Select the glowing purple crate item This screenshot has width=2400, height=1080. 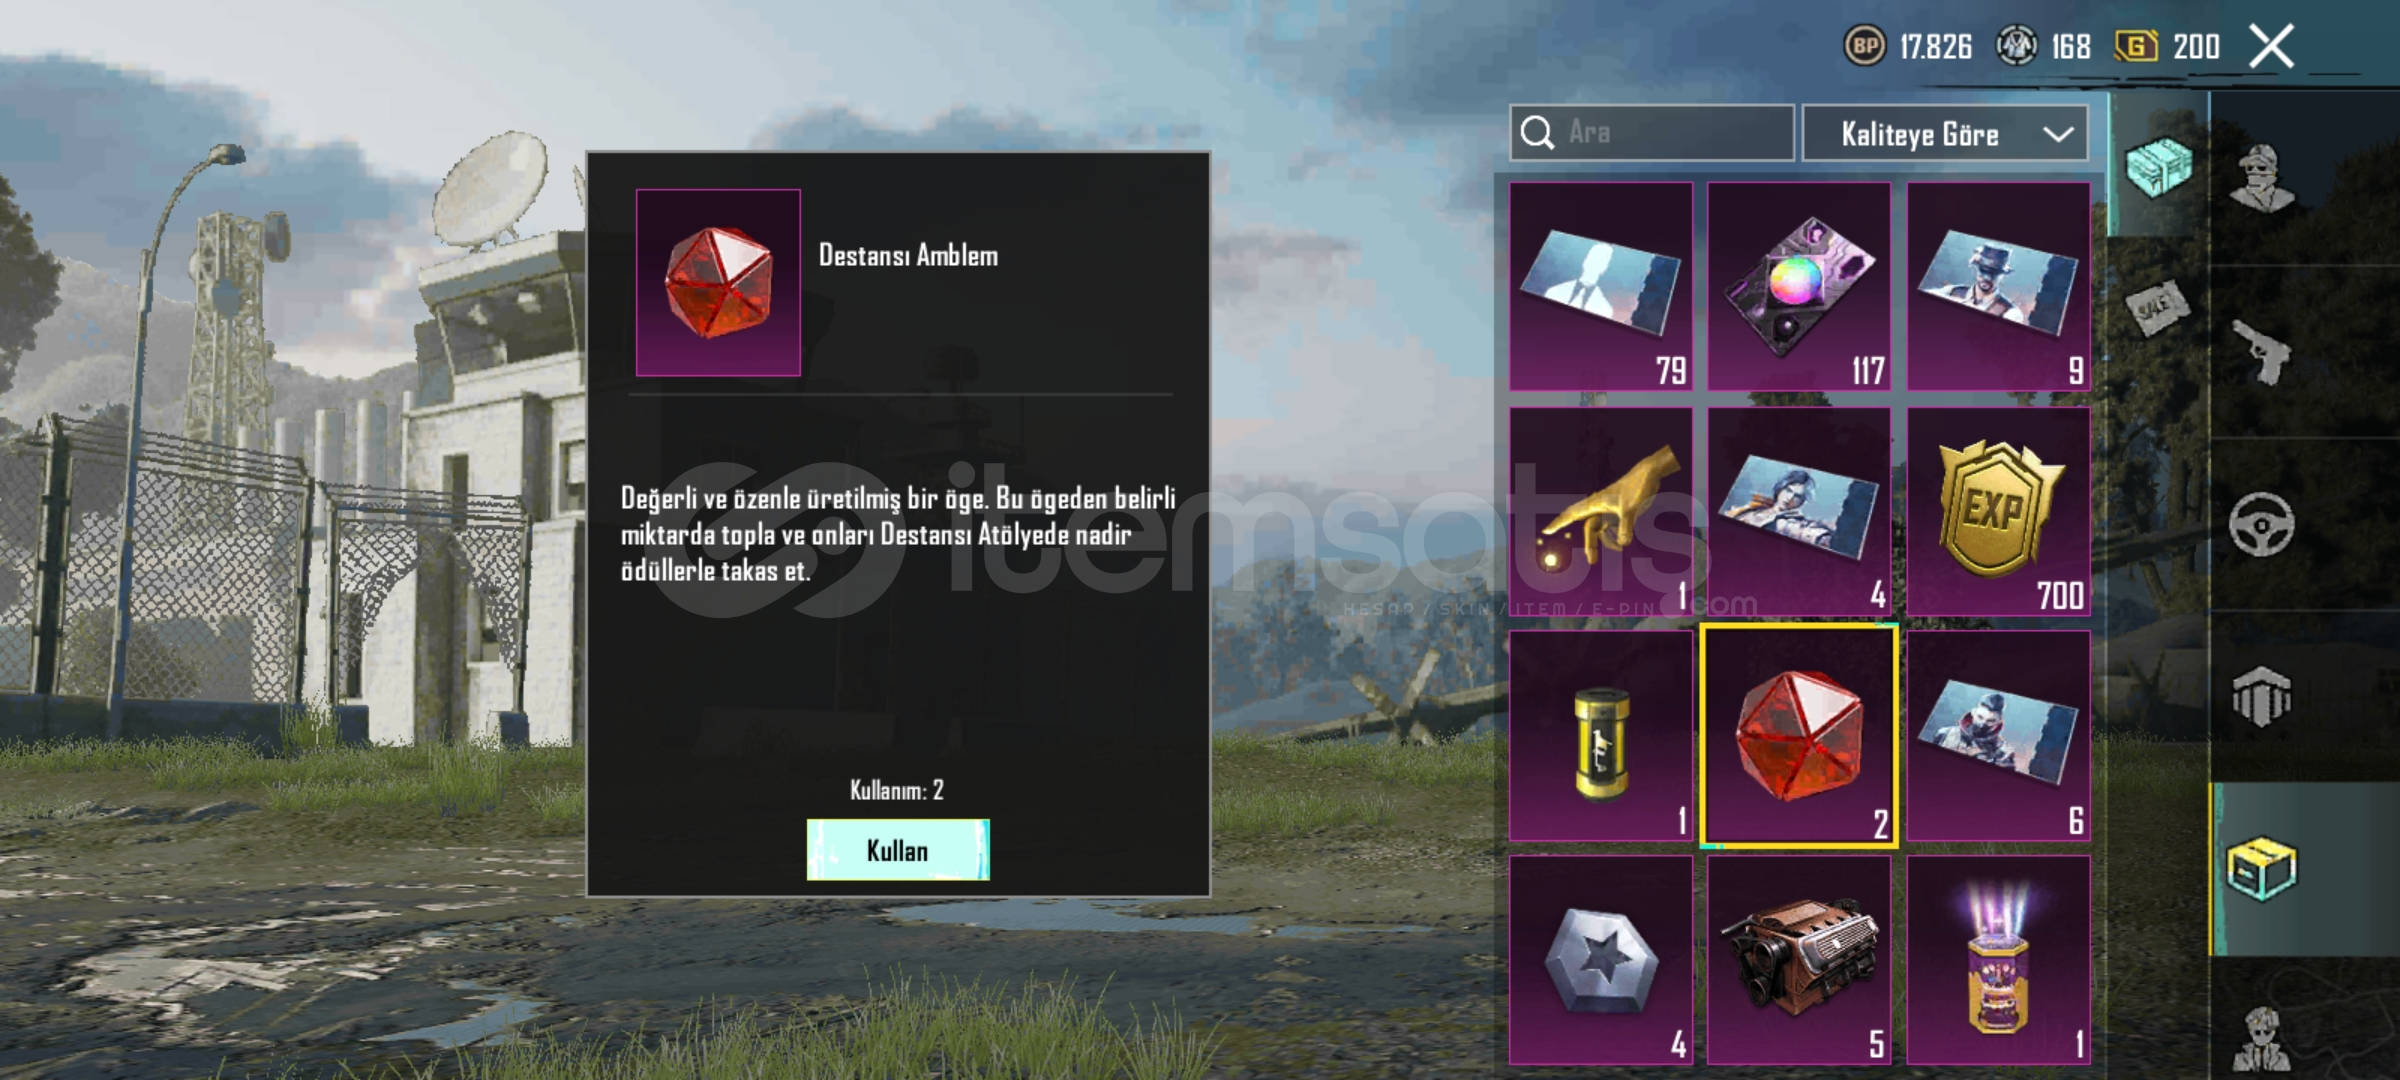1998,960
